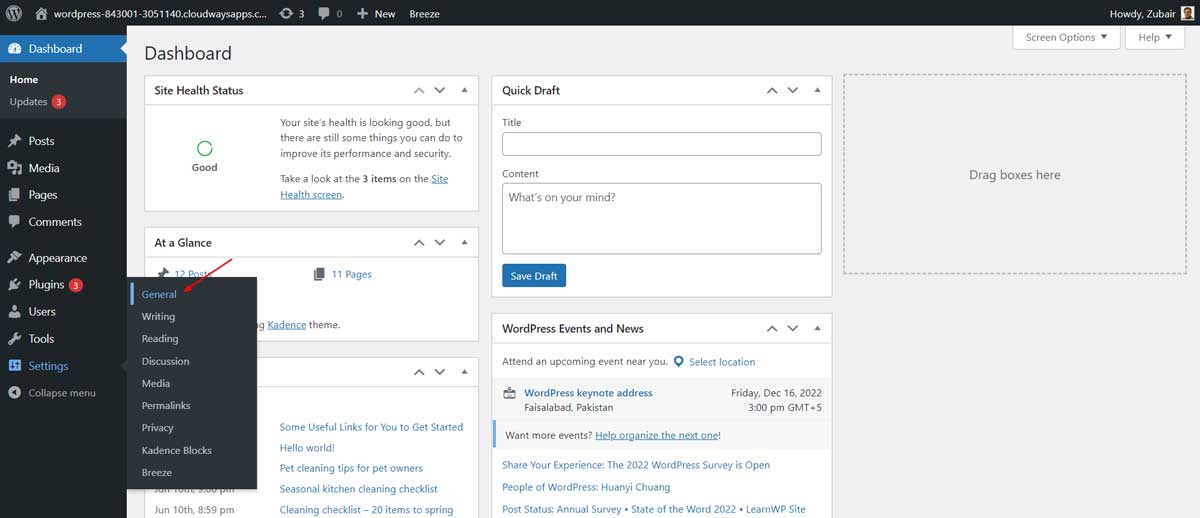Viewport: 1200px width, 518px height.
Task: Click Breeze in the admin bar
Action: [x=424, y=14]
